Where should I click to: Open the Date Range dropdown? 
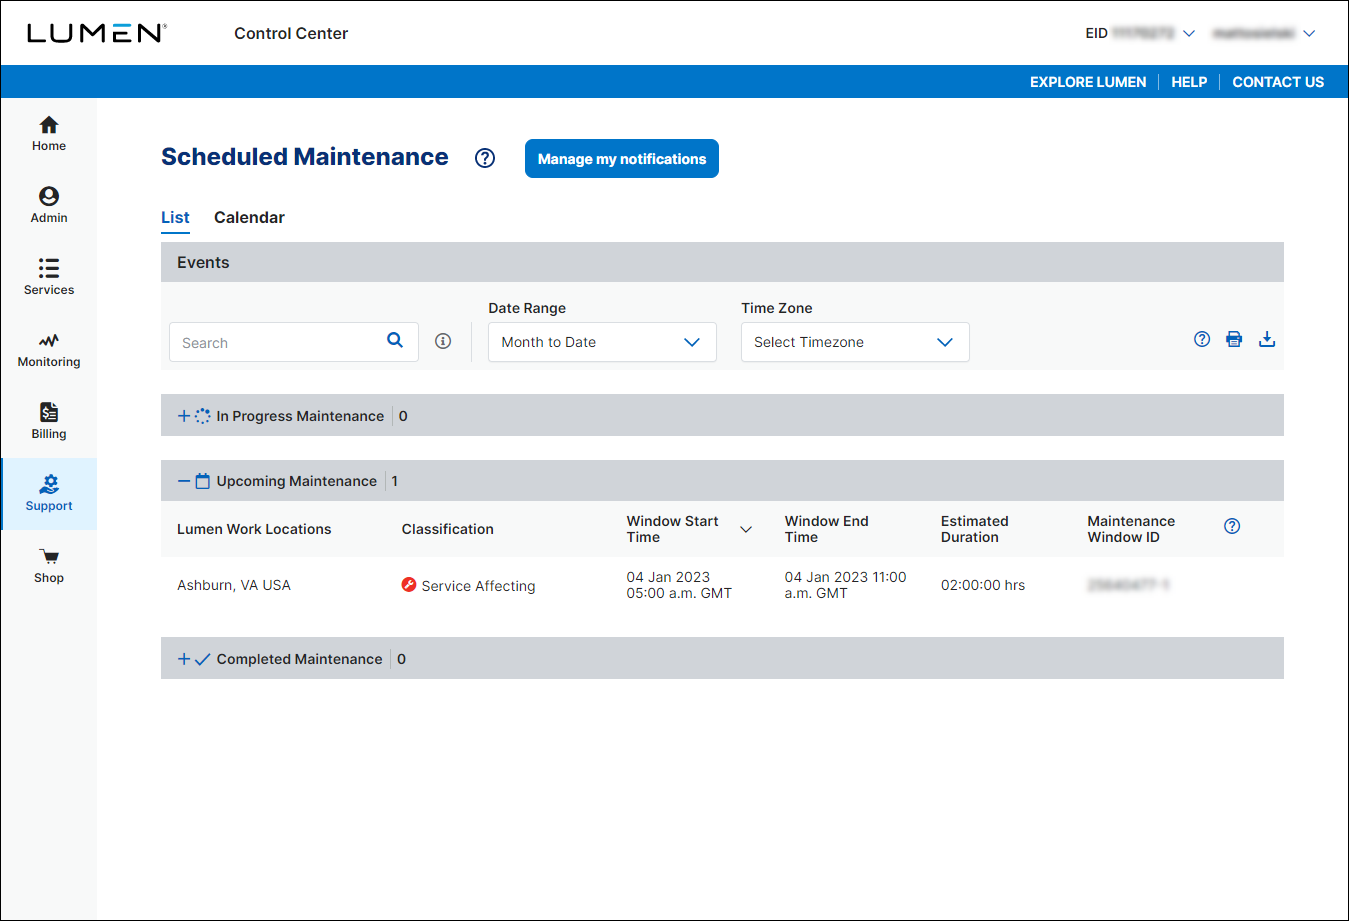[x=602, y=342]
